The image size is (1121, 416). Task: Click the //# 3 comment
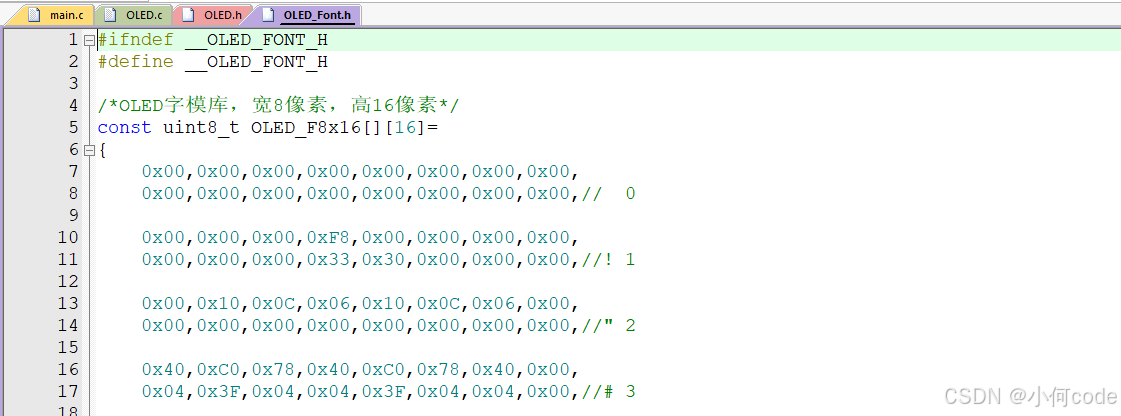[608, 391]
